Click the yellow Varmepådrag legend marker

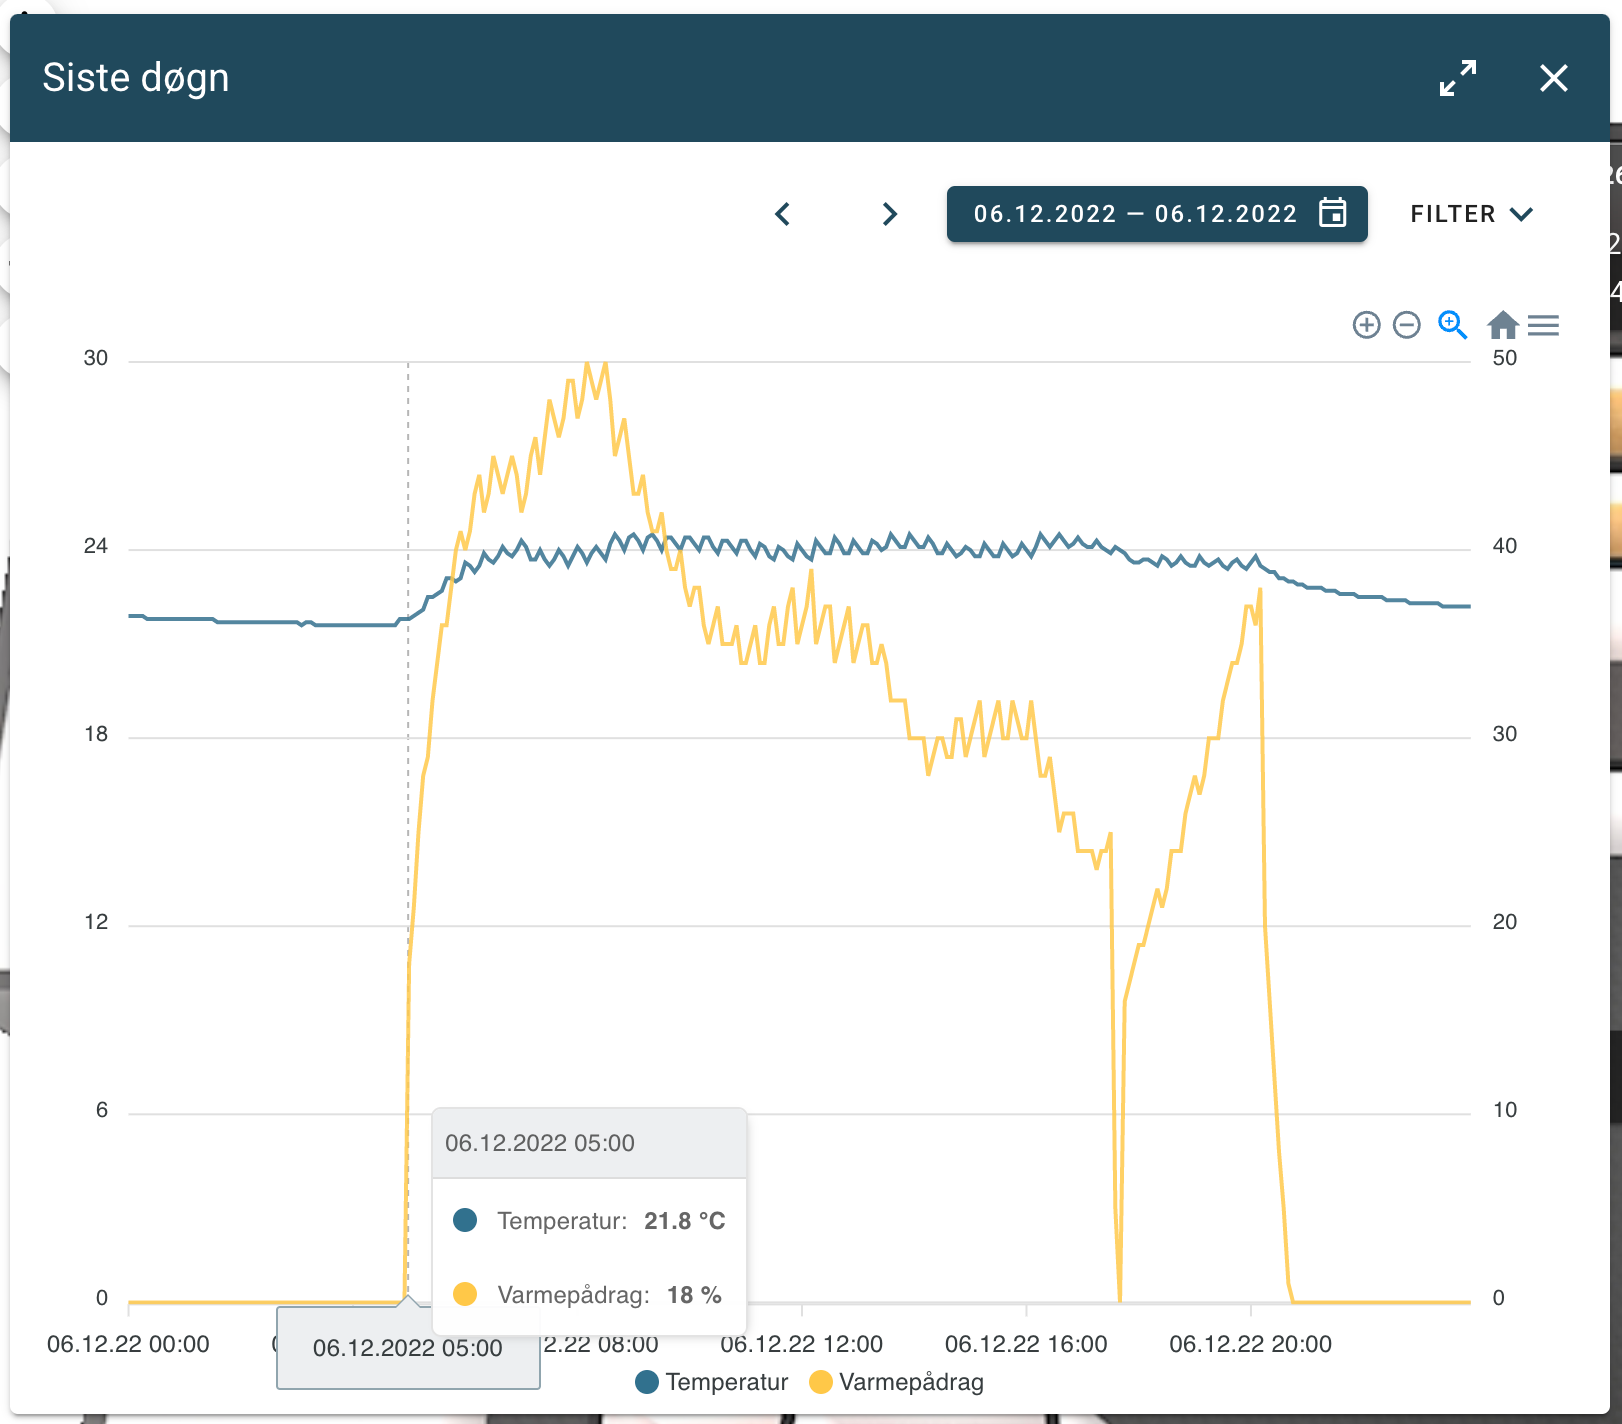(x=821, y=1382)
